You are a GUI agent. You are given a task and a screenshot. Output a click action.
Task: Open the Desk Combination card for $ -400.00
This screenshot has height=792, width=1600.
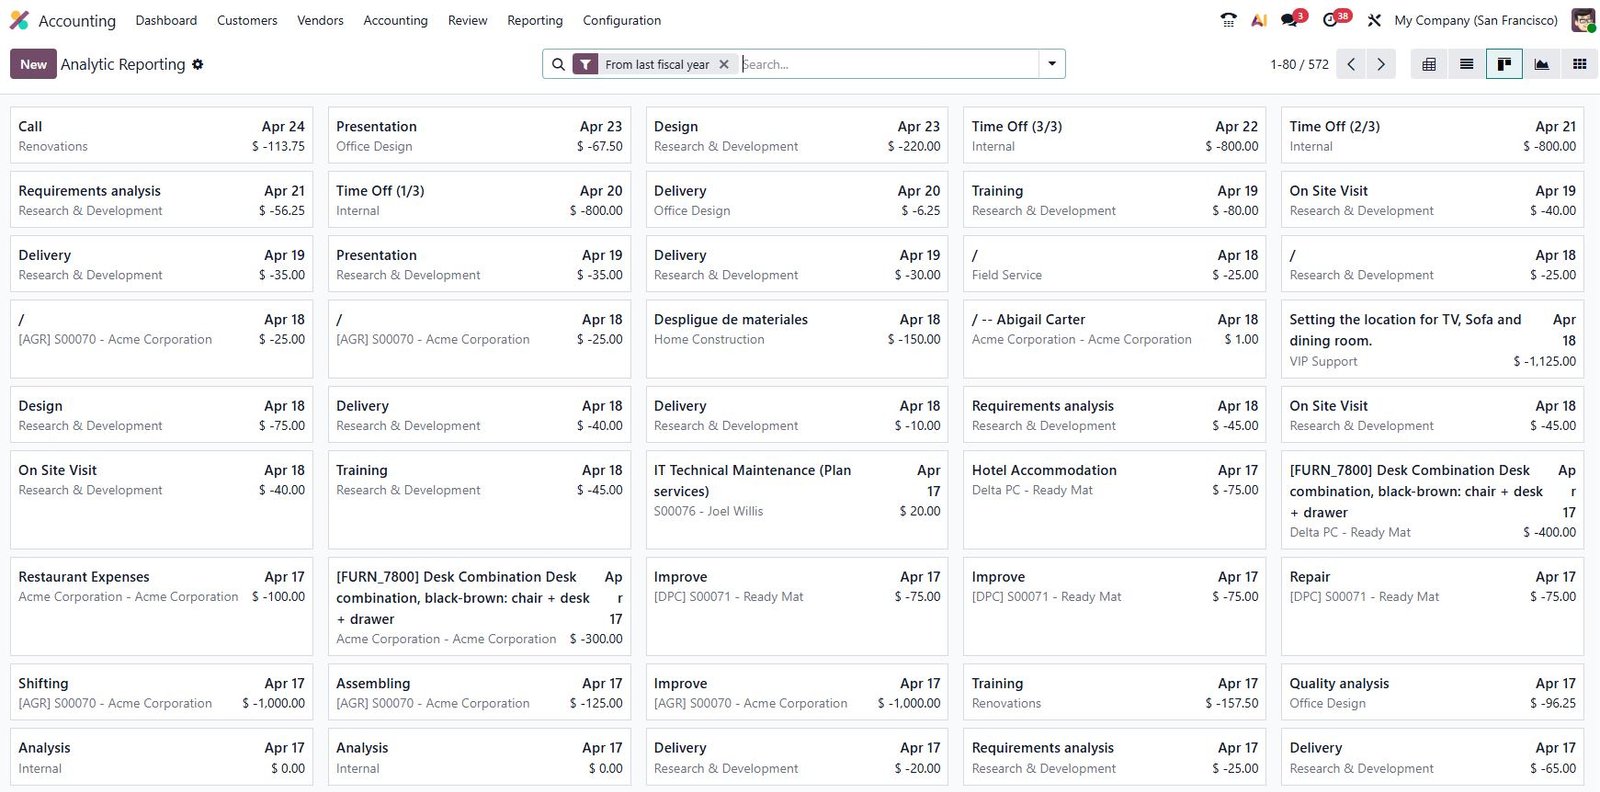click(x=1432, y=499)
